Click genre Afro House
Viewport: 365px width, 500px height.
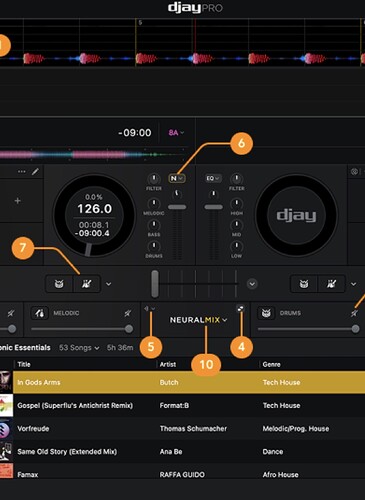pyautogui.click(x=280, y=475)
